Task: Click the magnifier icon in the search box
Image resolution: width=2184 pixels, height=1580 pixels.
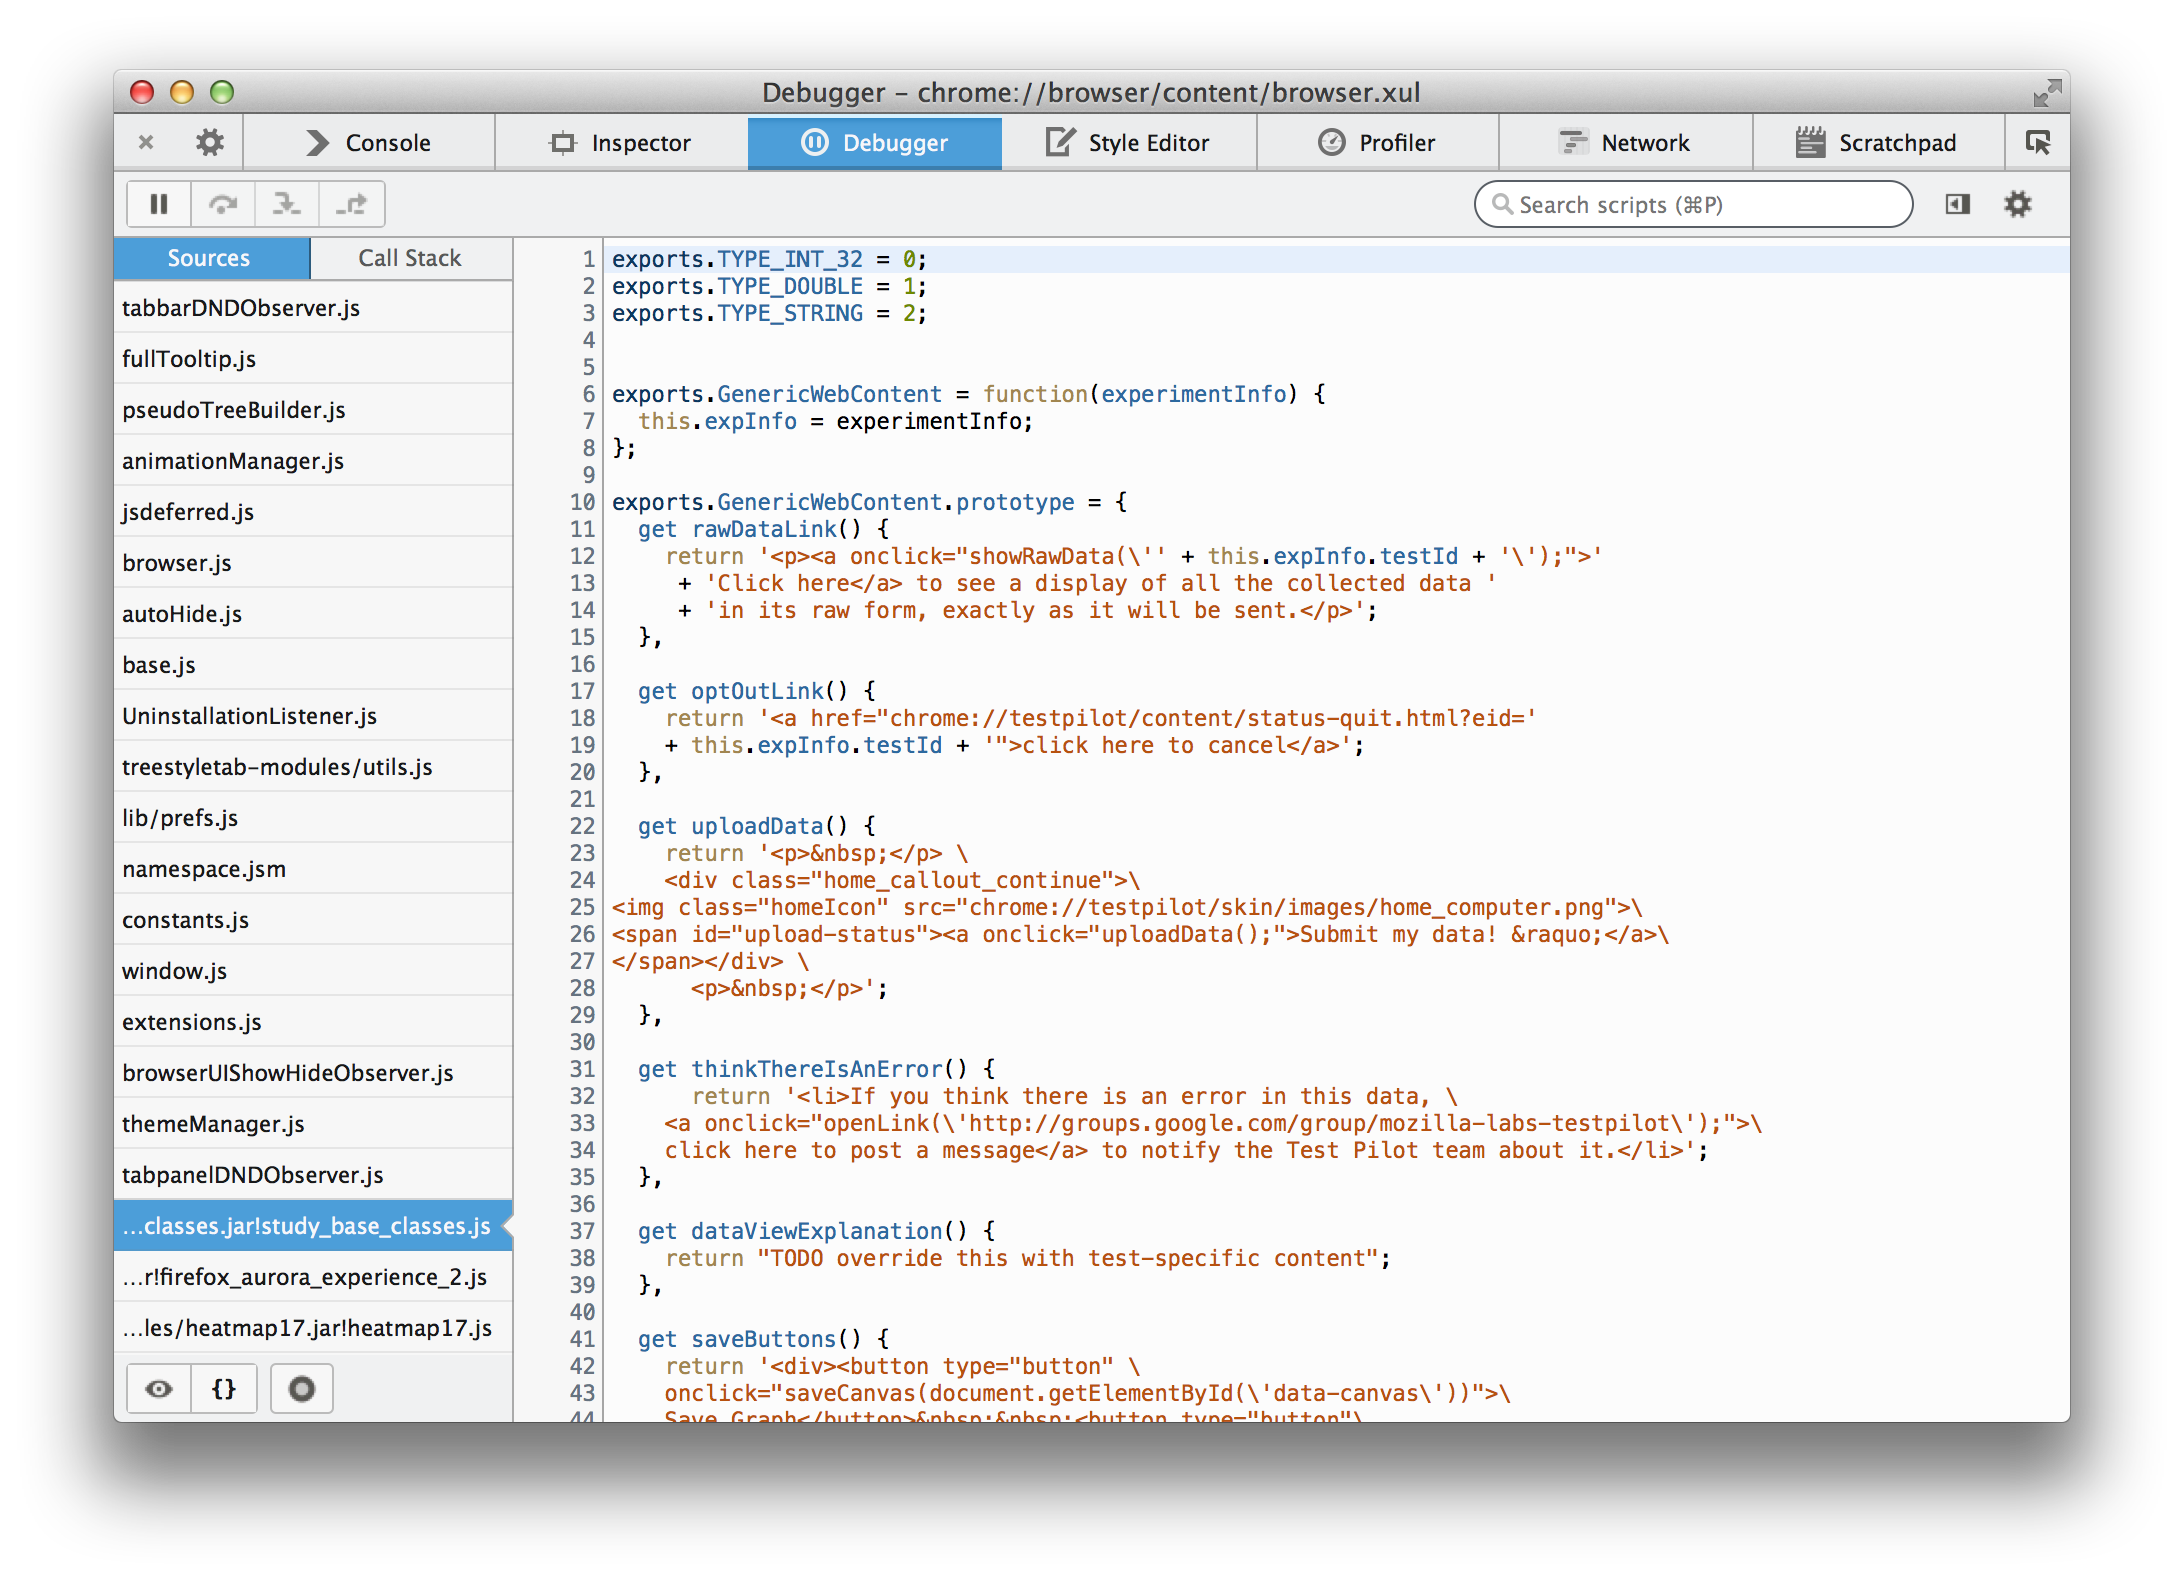Action: [1502, 204]
